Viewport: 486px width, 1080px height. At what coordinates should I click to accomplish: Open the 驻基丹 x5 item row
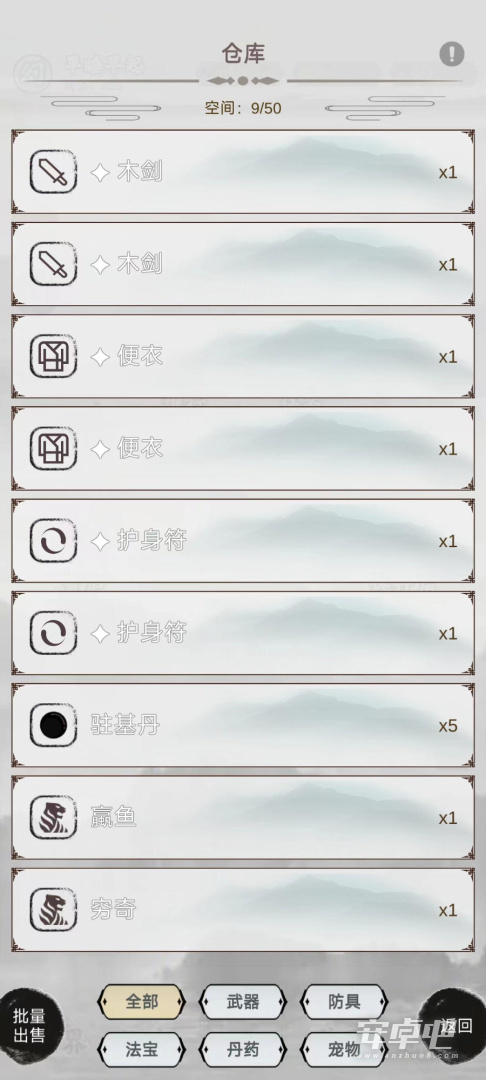click(x=243, y=725)
